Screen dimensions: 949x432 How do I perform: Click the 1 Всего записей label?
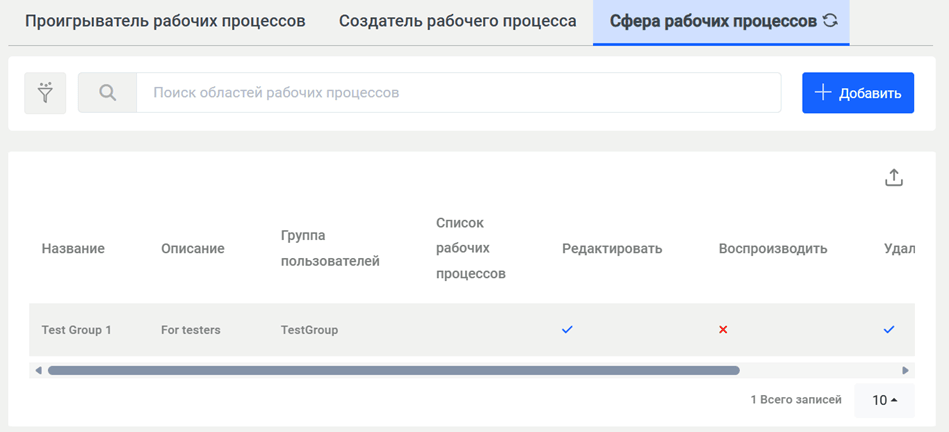[x=796, y=400]
